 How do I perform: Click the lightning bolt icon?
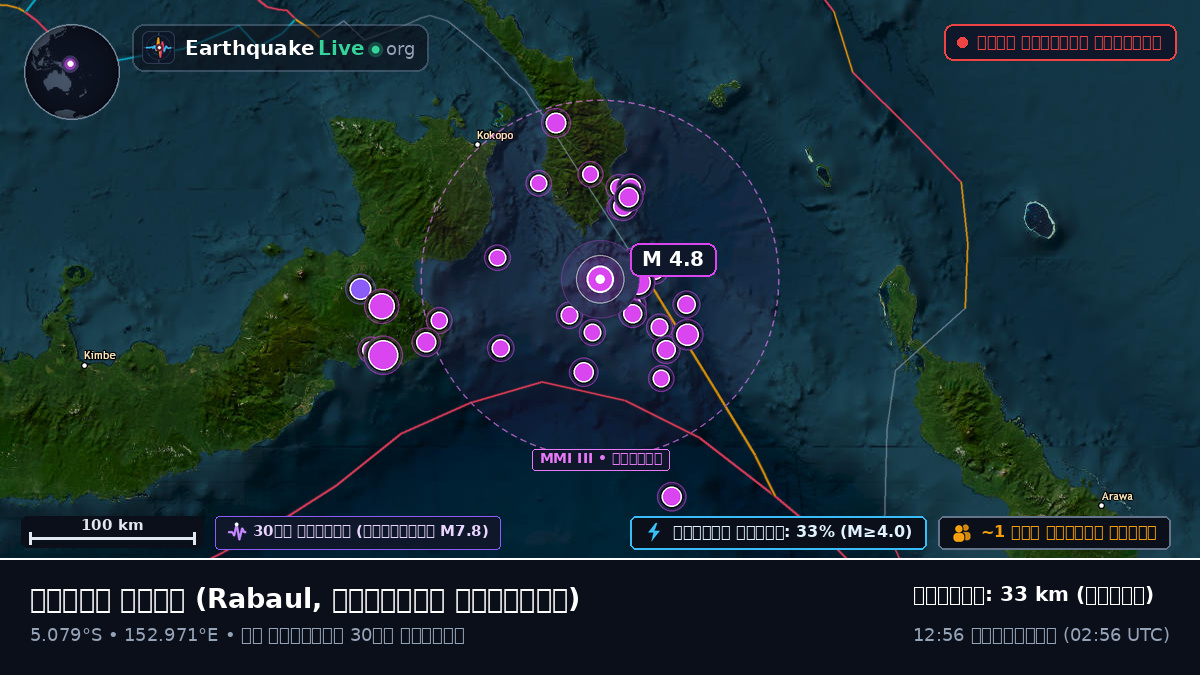coord(654,532)
